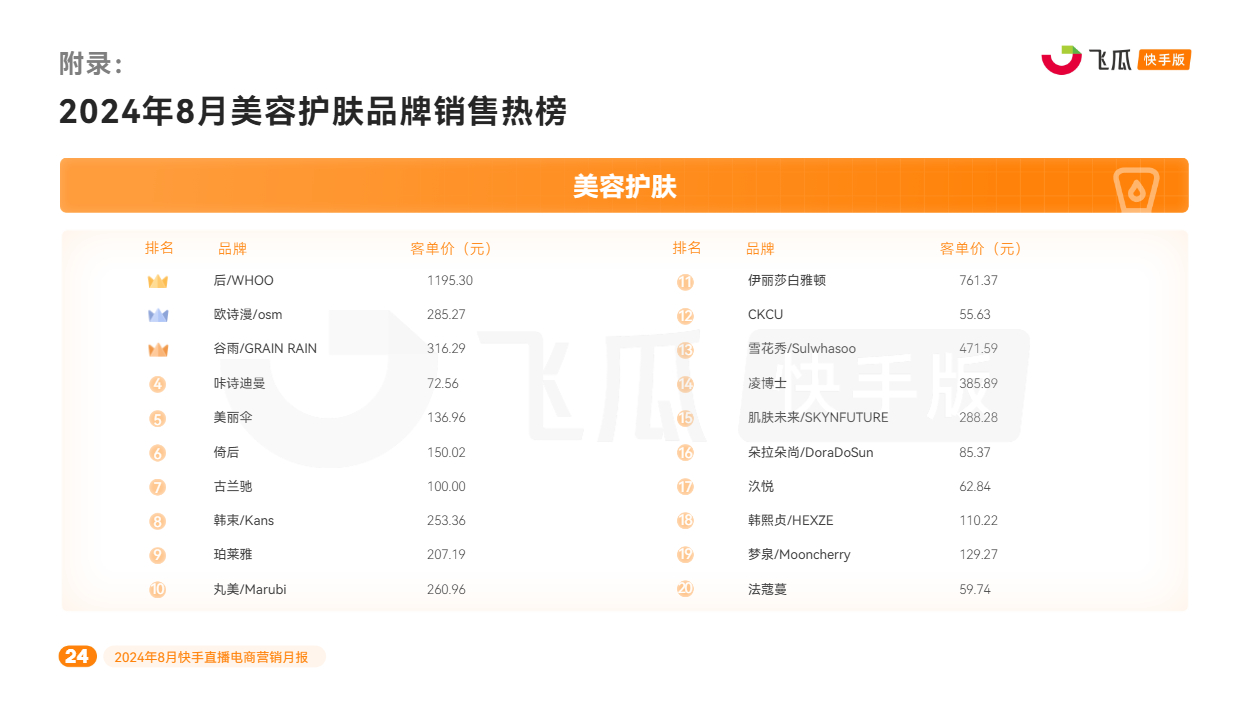Click rank 16 badge beside 朵拉朵尚/DoraDoSun
The image size is (1250, 703).
[x=685, y=453]
